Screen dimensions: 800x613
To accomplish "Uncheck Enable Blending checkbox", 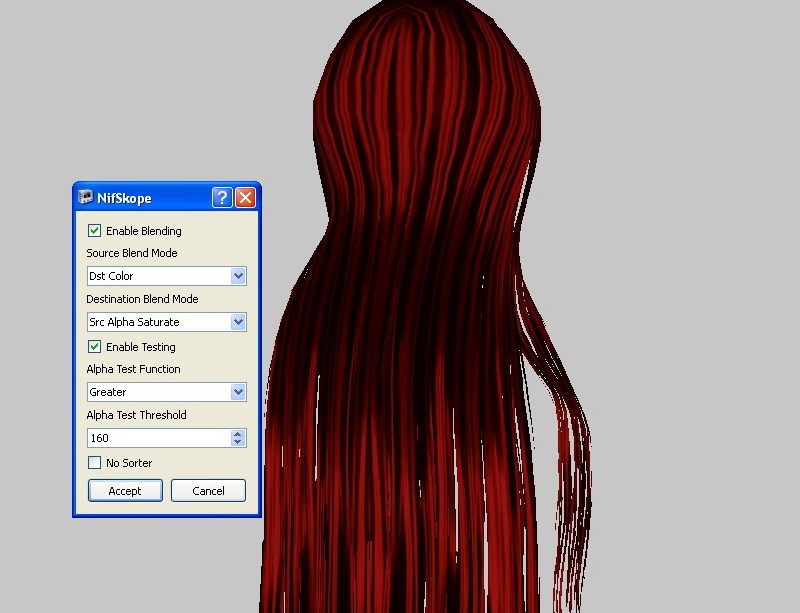I will tap(94, 231).
